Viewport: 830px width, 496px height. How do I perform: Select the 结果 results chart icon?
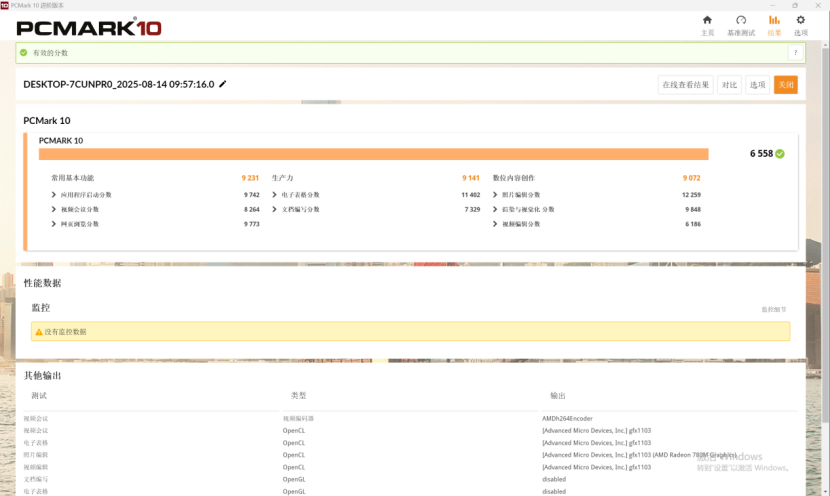(774, 20)
